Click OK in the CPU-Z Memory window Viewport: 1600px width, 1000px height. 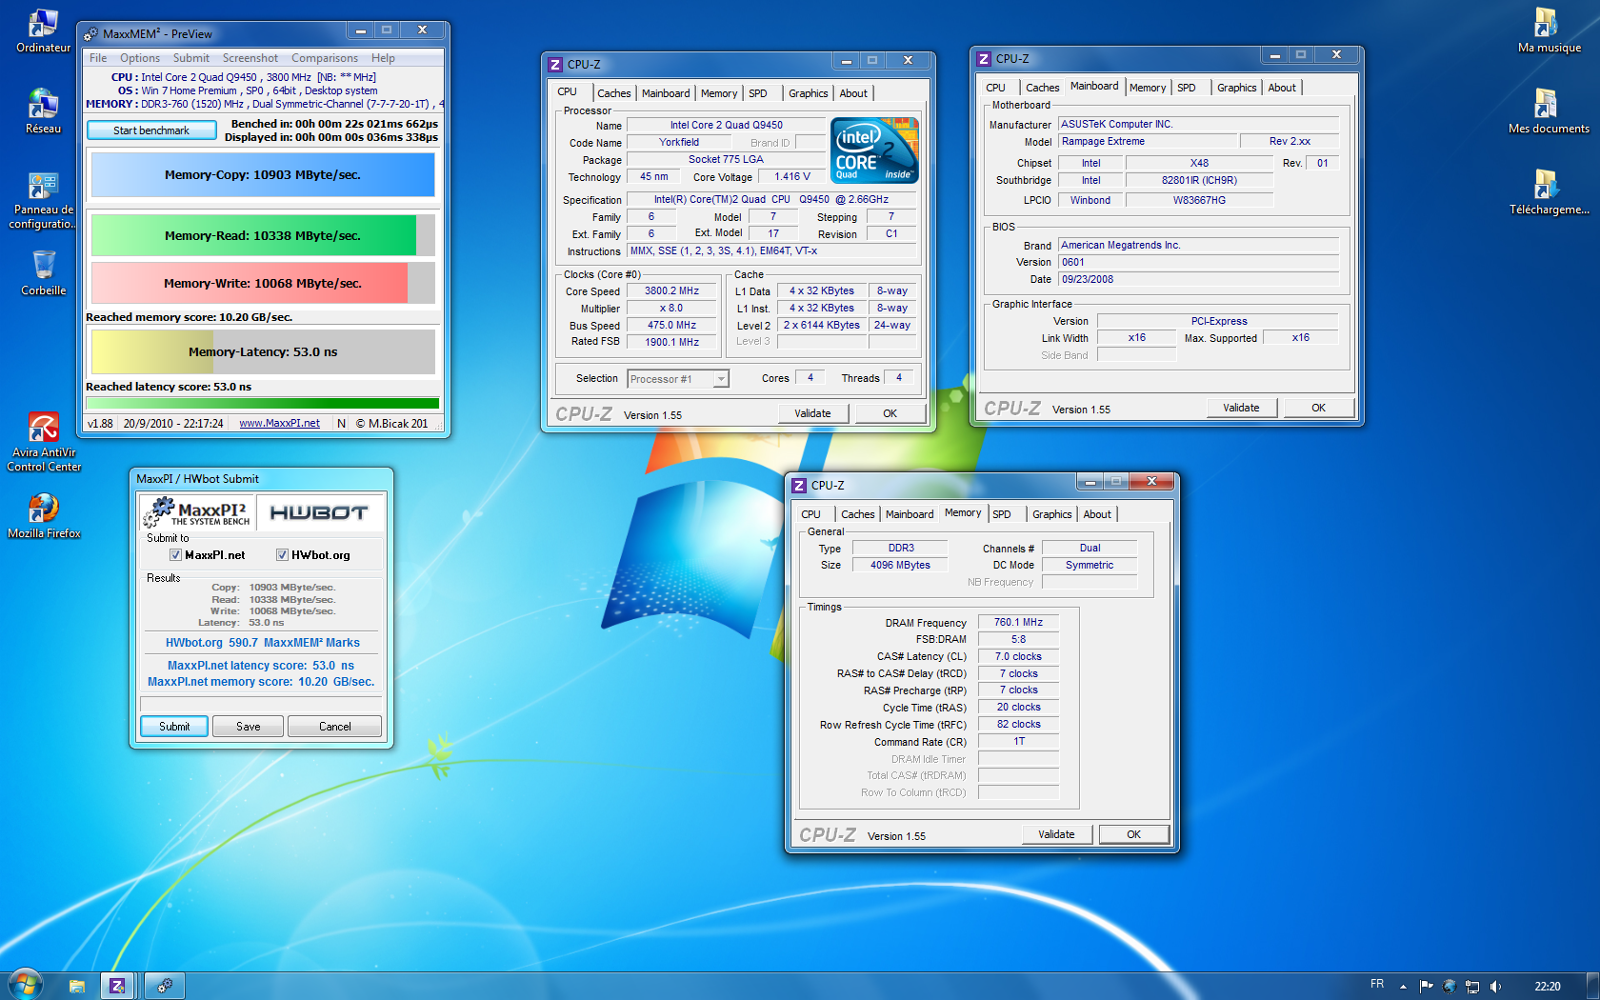pos(1134,834)
